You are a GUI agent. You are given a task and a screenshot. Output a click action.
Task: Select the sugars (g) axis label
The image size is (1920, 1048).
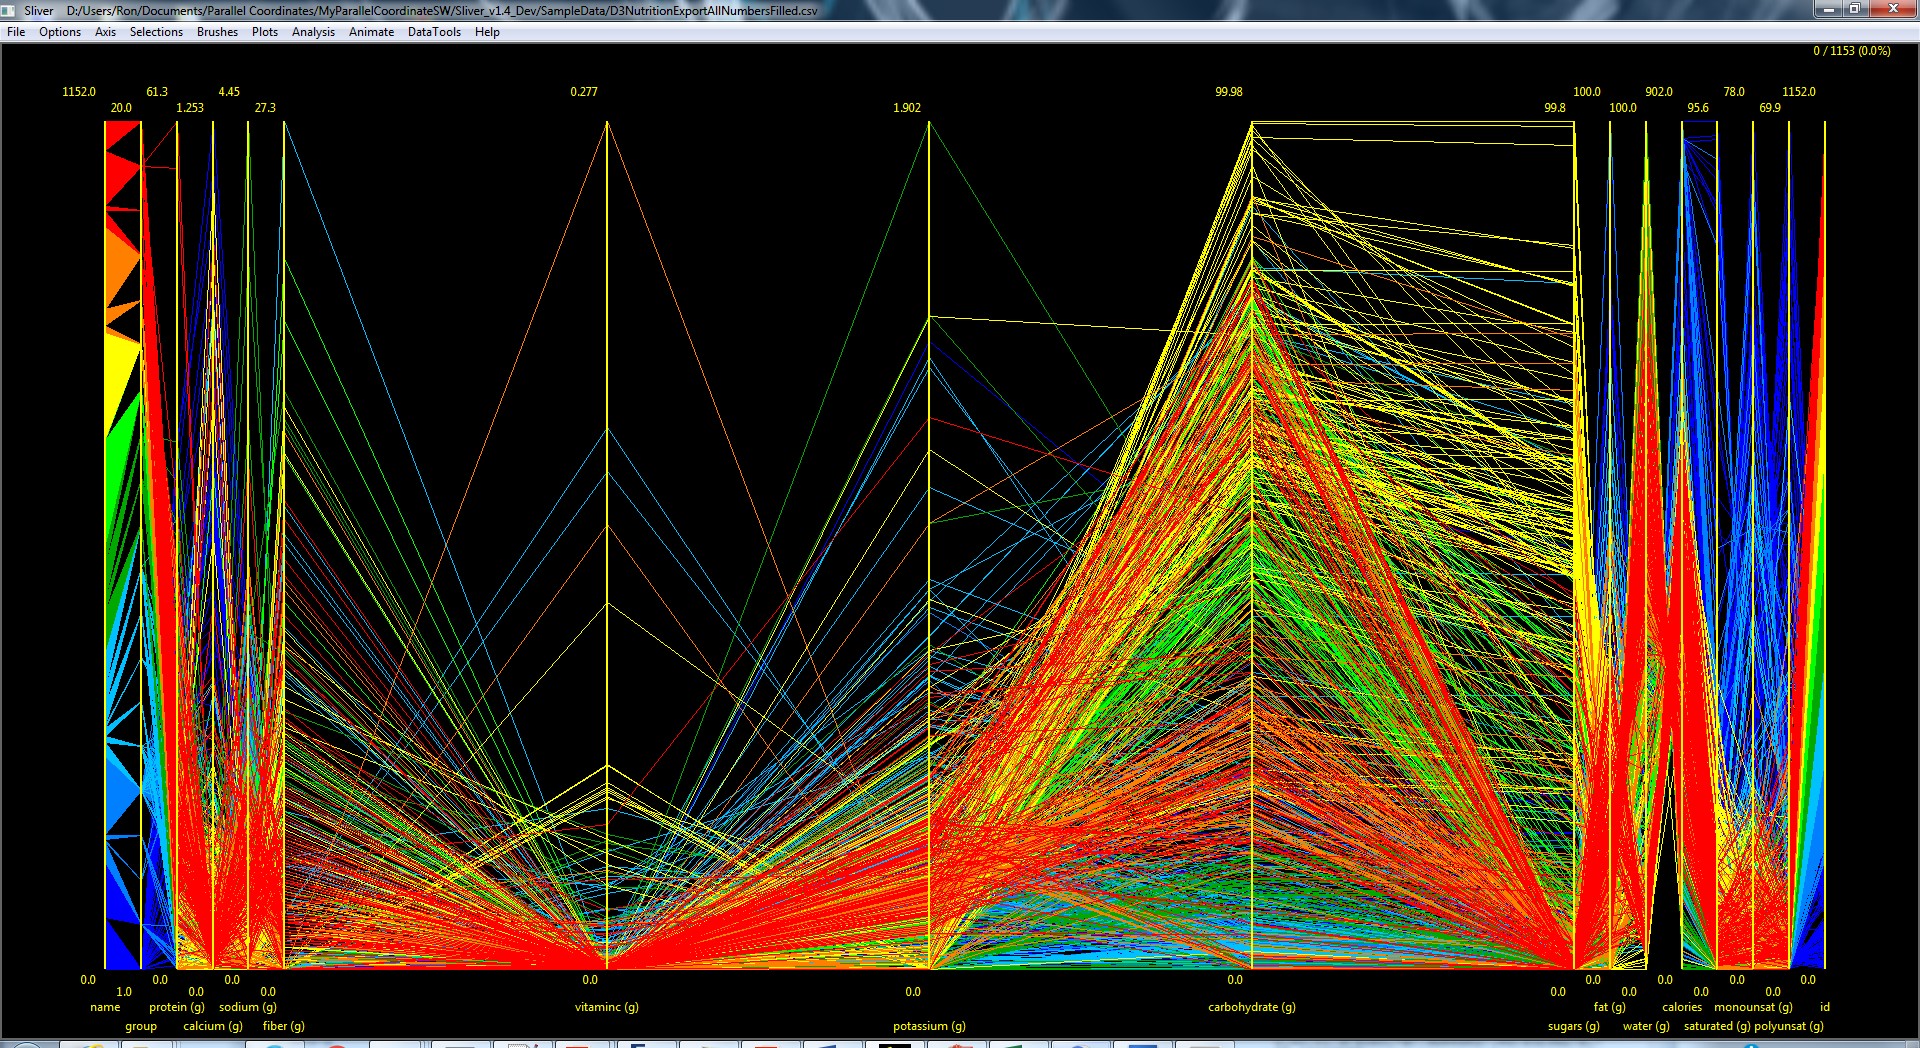coord(1573,1026)
